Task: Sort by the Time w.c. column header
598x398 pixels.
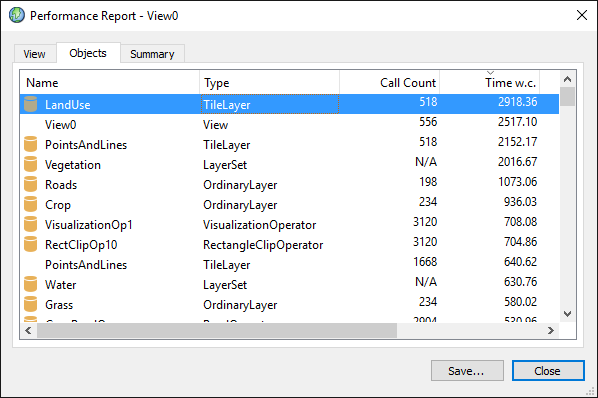Action: tap(490, 82)
